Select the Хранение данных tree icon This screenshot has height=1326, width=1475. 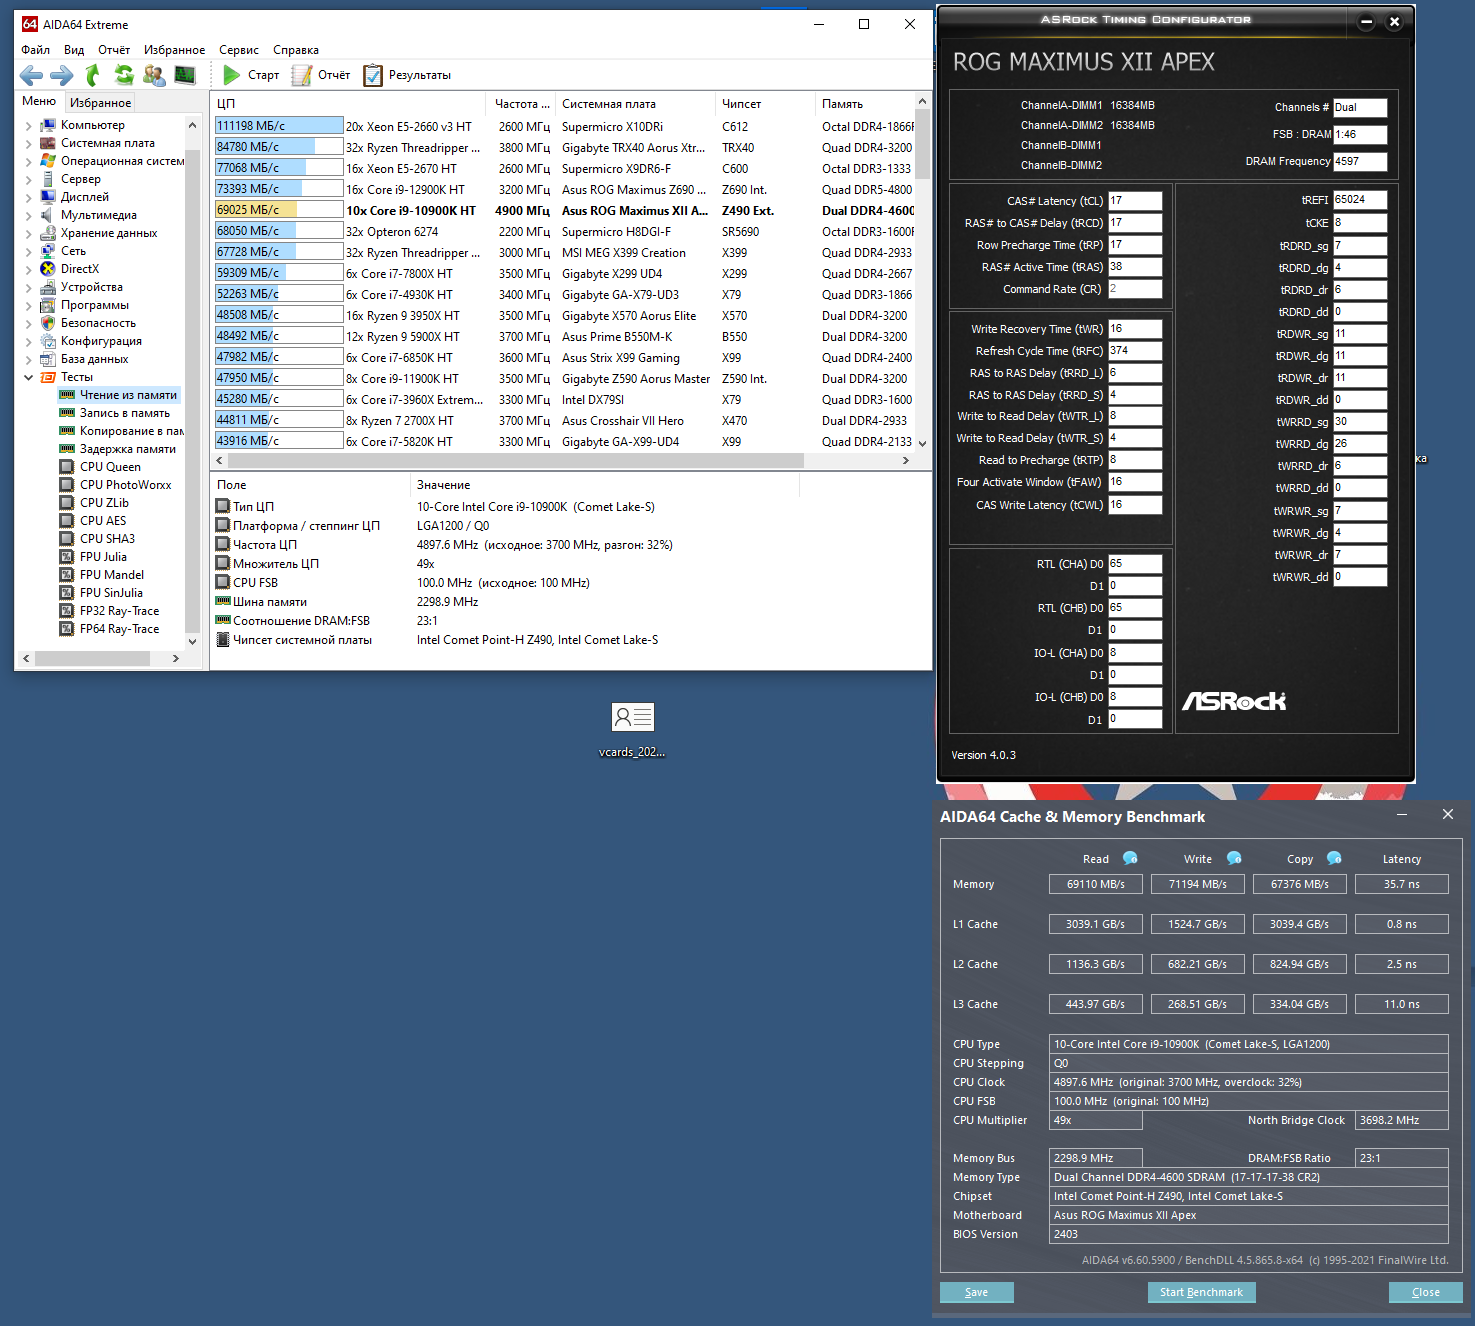pyautogui.click(x=48, y=233)
